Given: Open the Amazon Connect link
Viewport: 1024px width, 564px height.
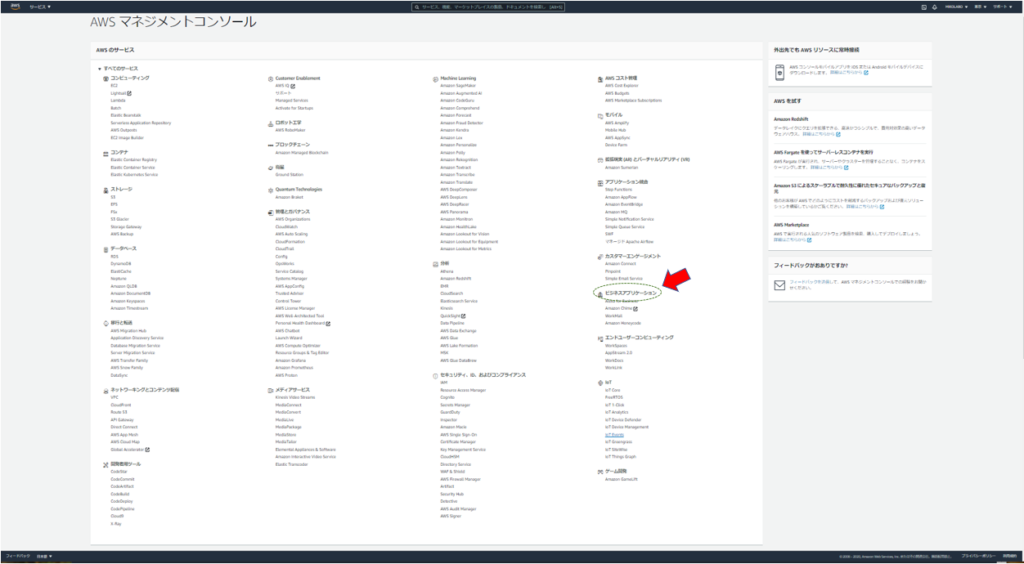Looking at the screenshot, I should tap(620, 264).
